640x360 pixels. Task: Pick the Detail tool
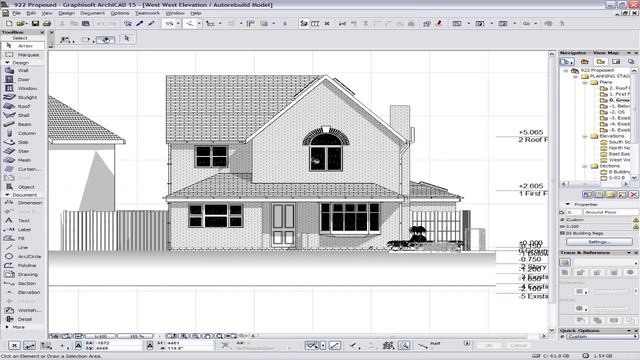tap(22, 319)
